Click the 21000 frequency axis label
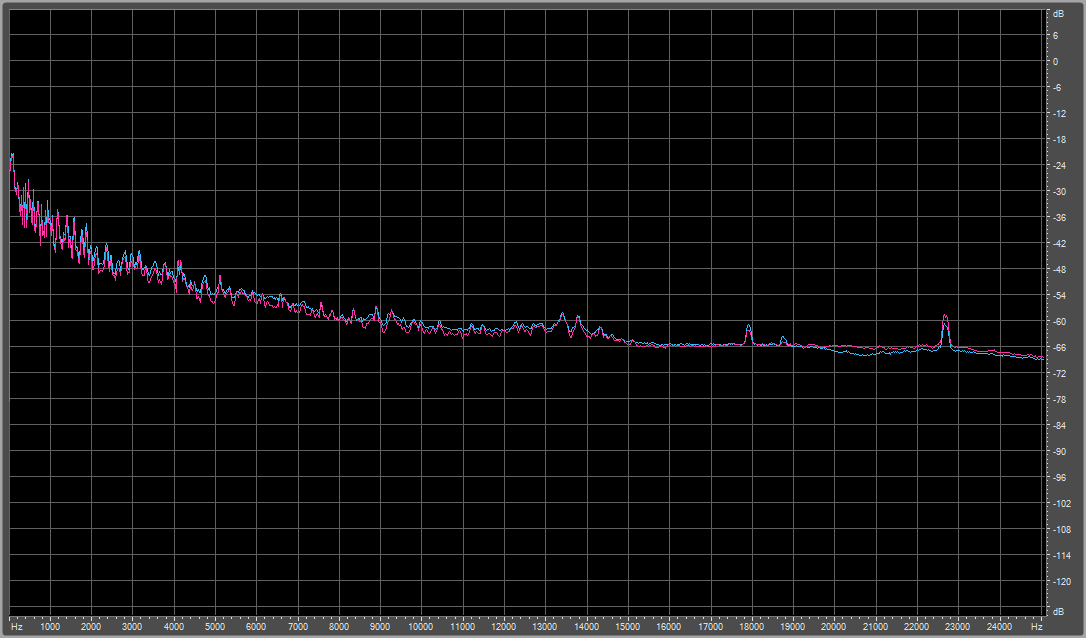Viewport: 1086px width, 638px height. tap(876, 626)
